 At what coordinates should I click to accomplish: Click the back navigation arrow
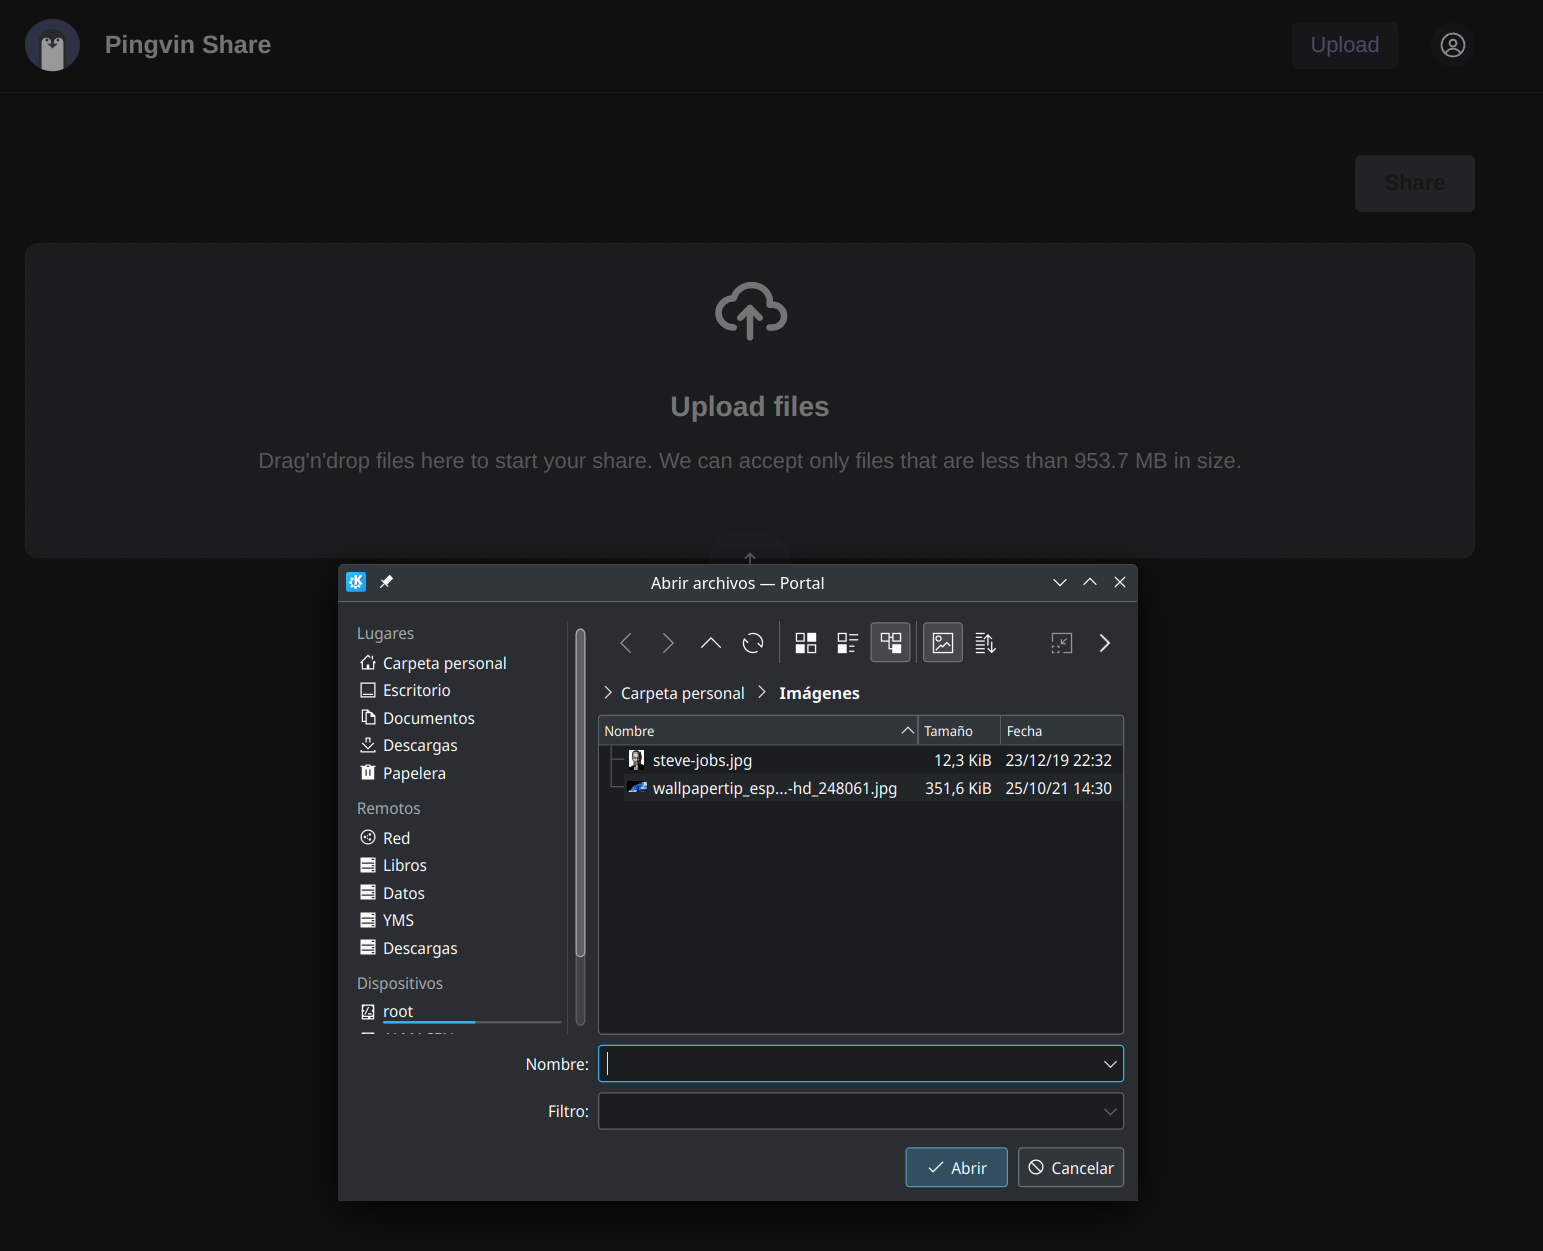[x=626, y=643]
